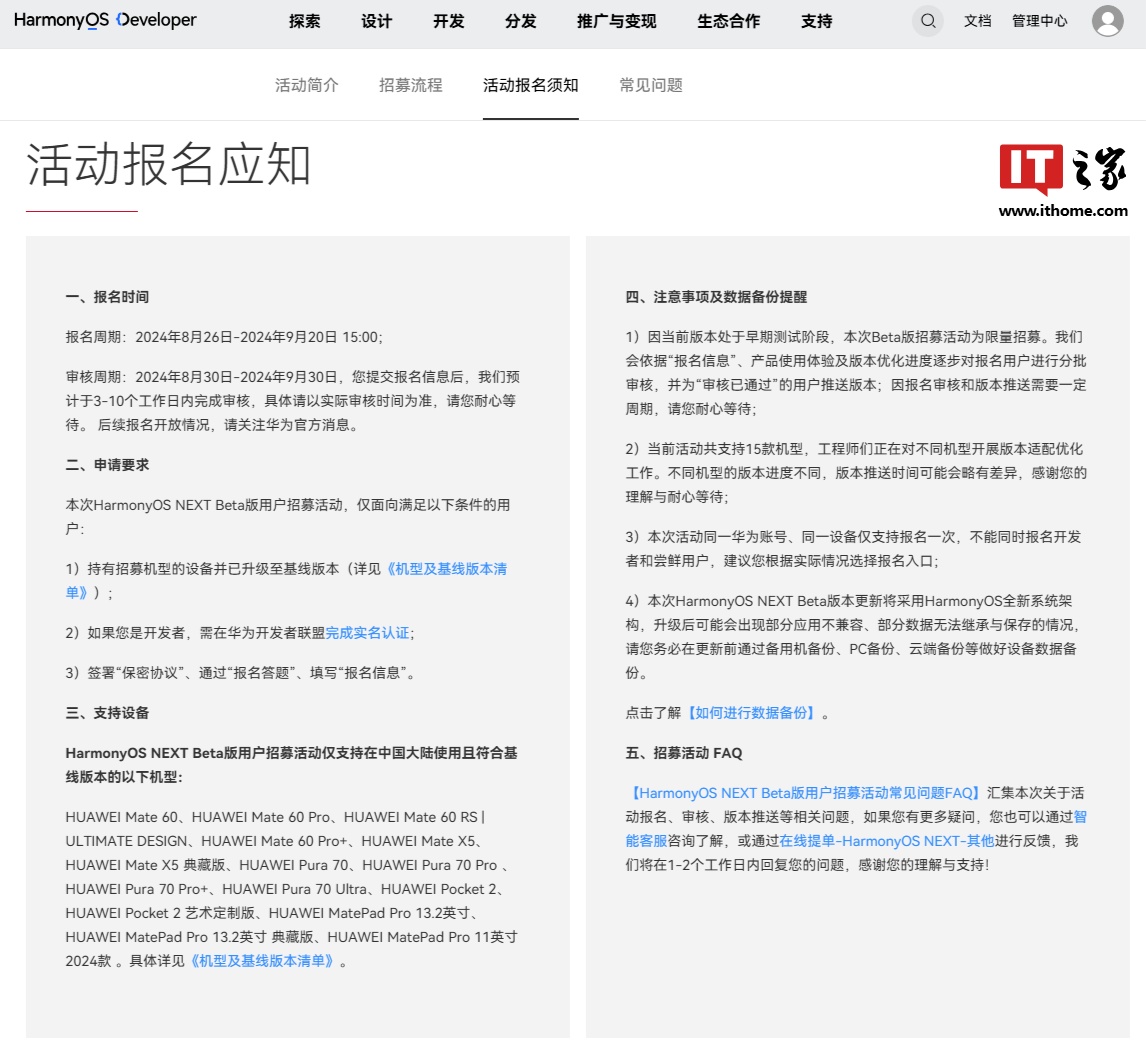Open the 生态合作 menu
This screenshot has width=1146, height=1053.
729,21
